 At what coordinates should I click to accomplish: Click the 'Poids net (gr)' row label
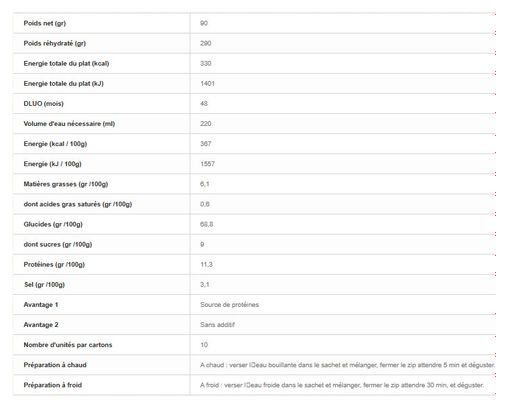tap(45, 23)
